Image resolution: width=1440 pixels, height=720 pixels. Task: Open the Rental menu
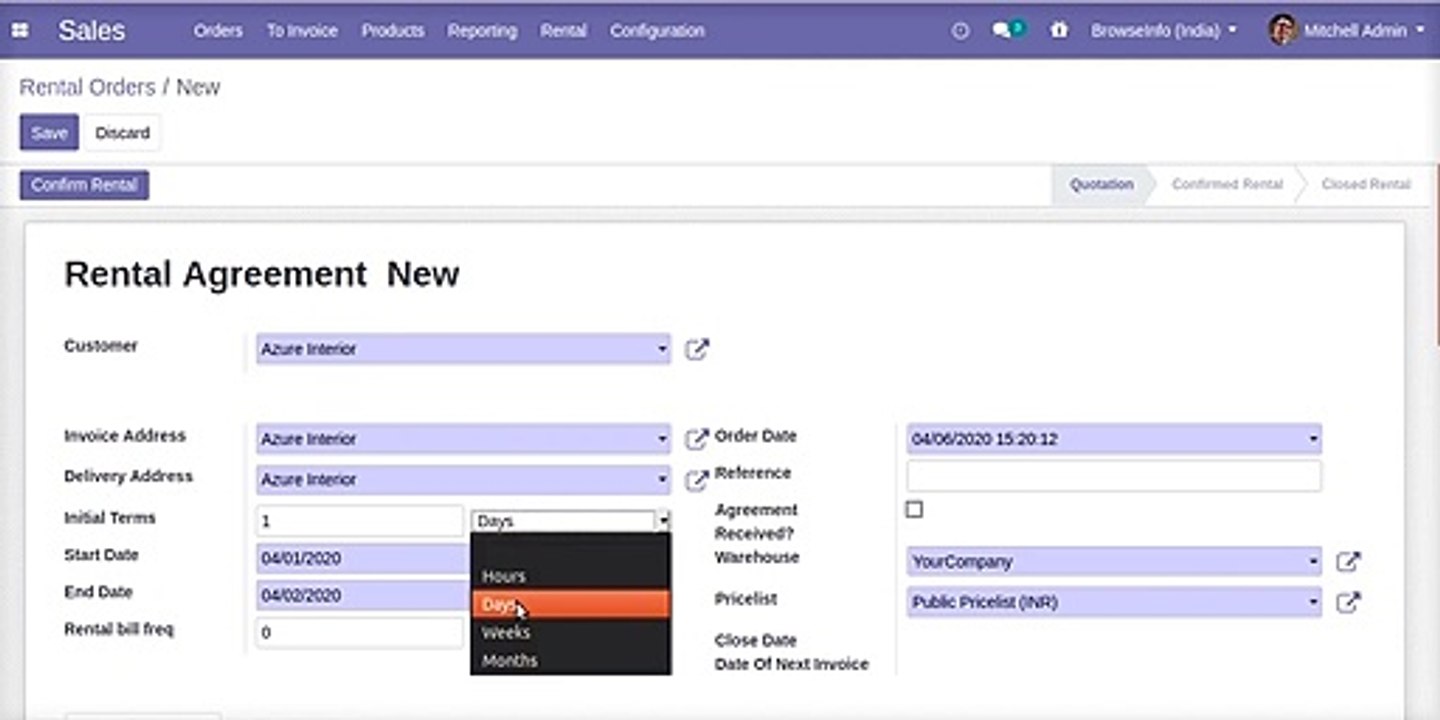pos(564,31)
